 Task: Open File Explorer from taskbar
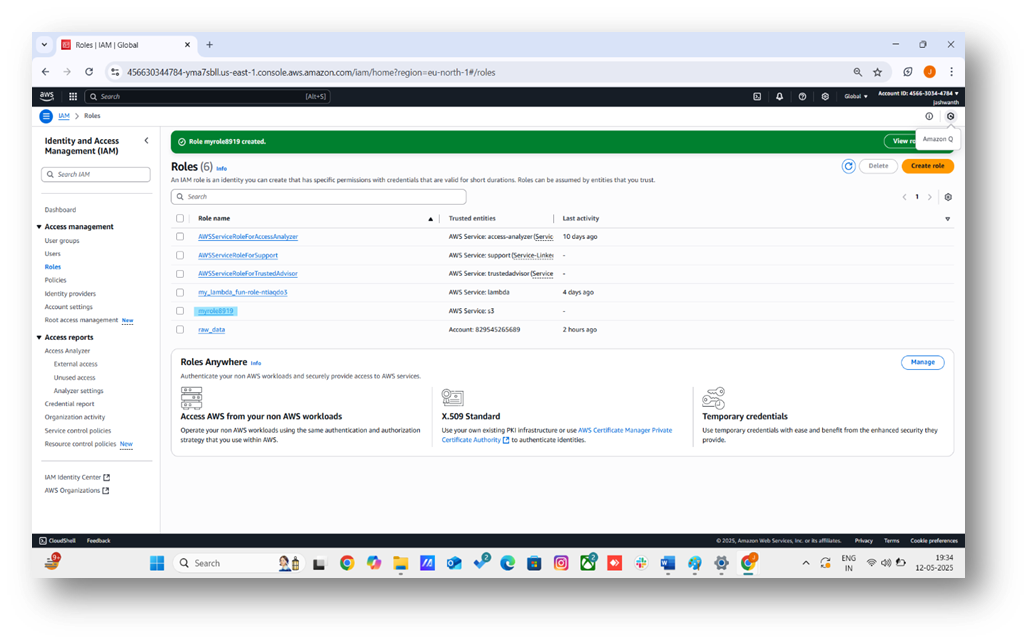[401, 564]
